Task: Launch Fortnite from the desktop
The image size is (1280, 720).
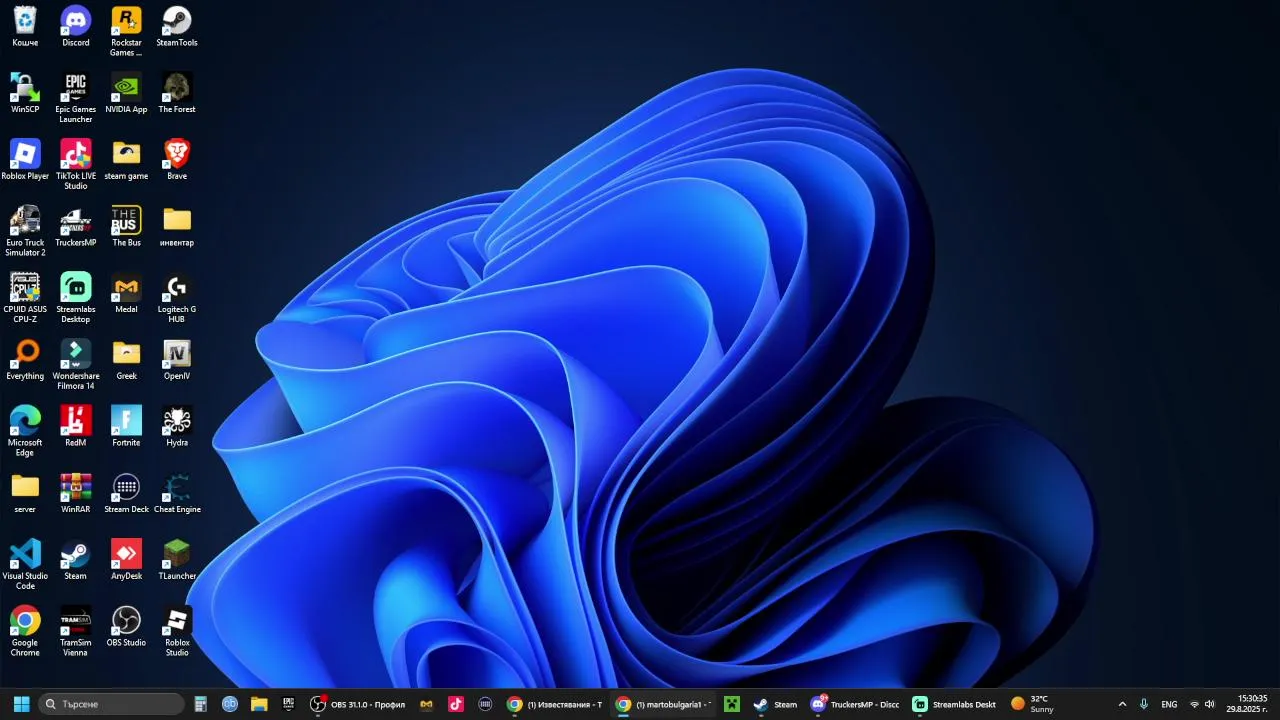Action: 126,427
